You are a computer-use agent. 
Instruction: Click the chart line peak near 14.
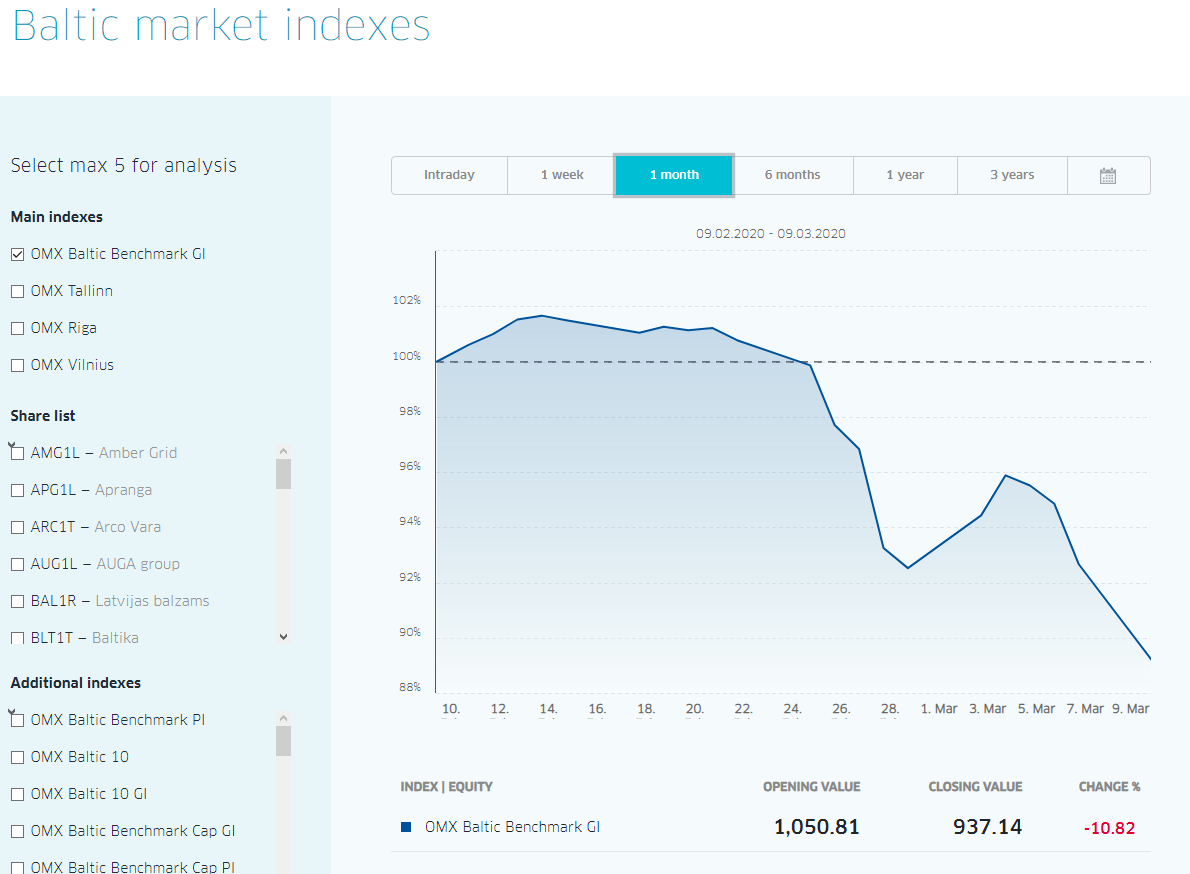tap(542, 316)
